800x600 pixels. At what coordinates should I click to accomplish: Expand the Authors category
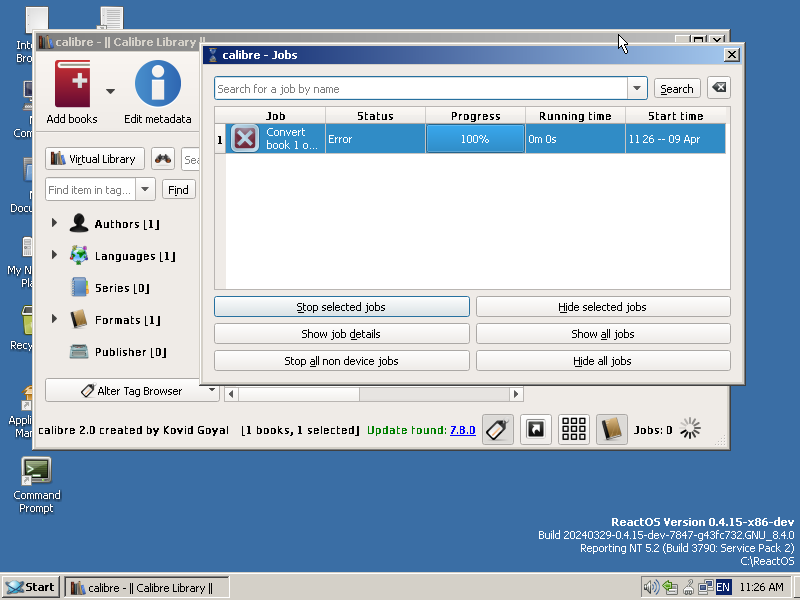pyautogui.click(x=55, y=223)
